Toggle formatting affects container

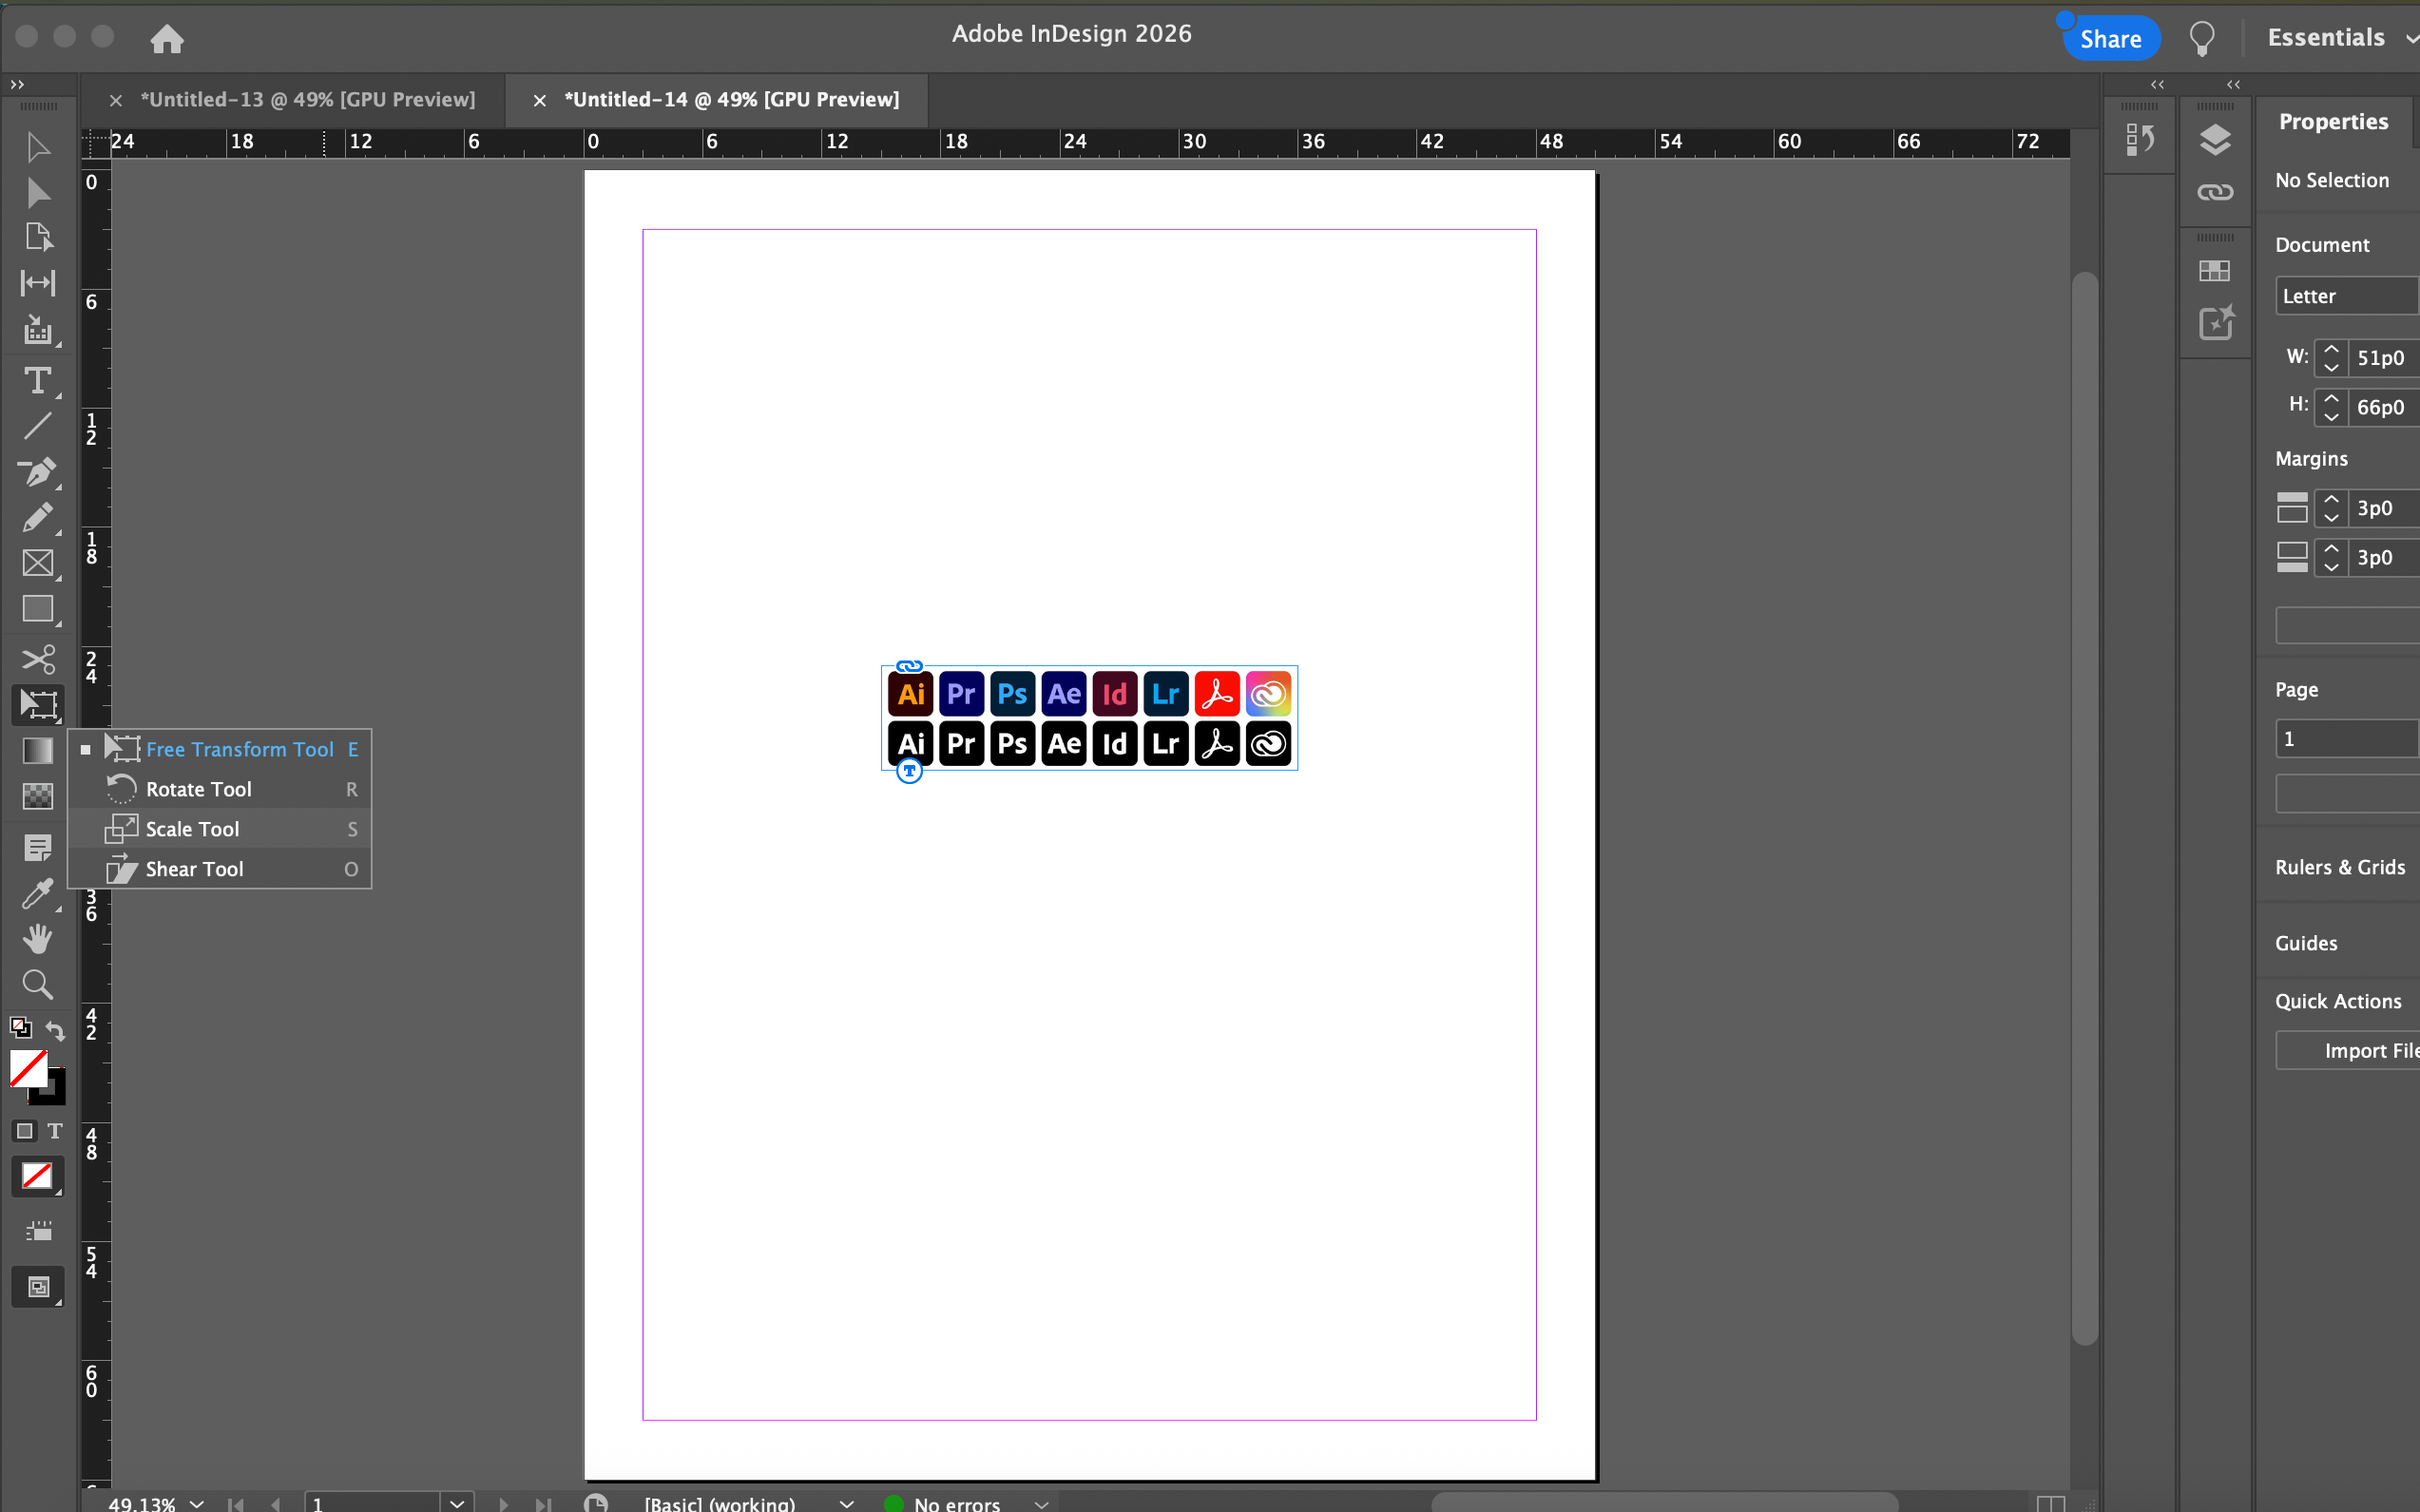pyautogui.click(x=25, y=1131)
